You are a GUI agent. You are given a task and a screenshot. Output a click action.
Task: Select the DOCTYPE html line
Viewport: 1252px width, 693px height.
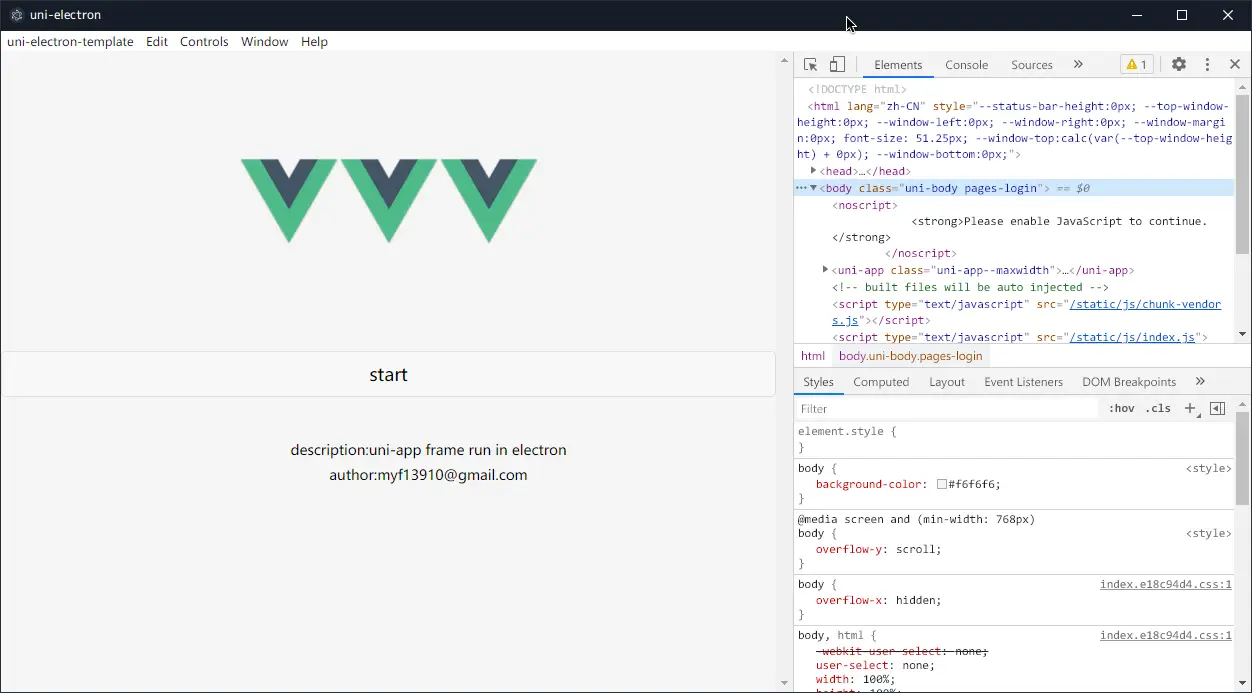point(858,89)
